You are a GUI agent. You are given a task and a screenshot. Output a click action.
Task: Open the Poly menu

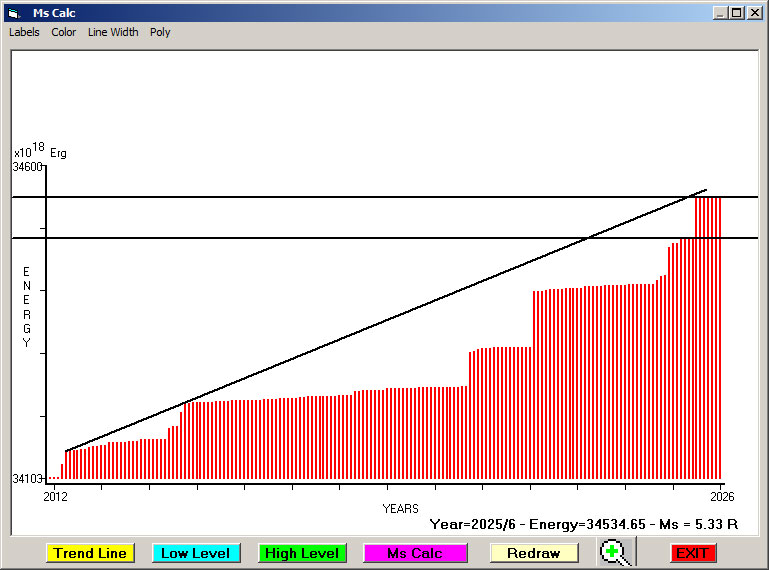click(x=160, y=32)
